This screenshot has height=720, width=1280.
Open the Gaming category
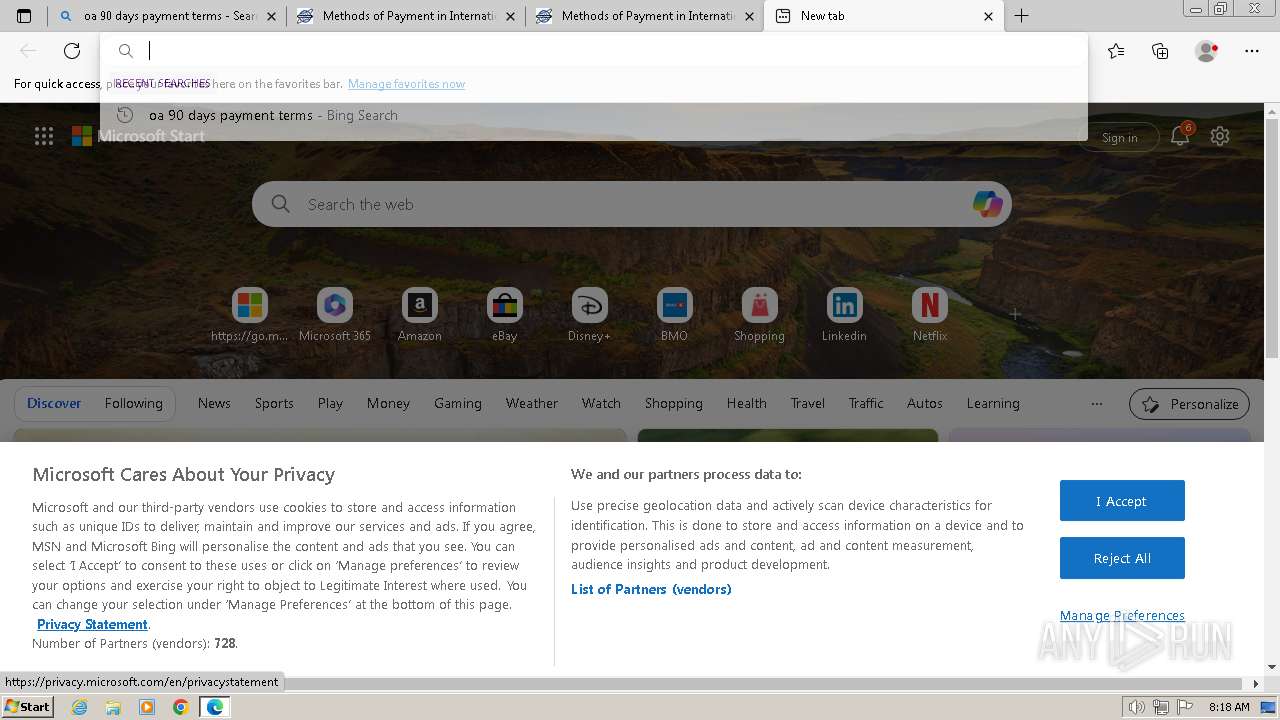[458, 403]
